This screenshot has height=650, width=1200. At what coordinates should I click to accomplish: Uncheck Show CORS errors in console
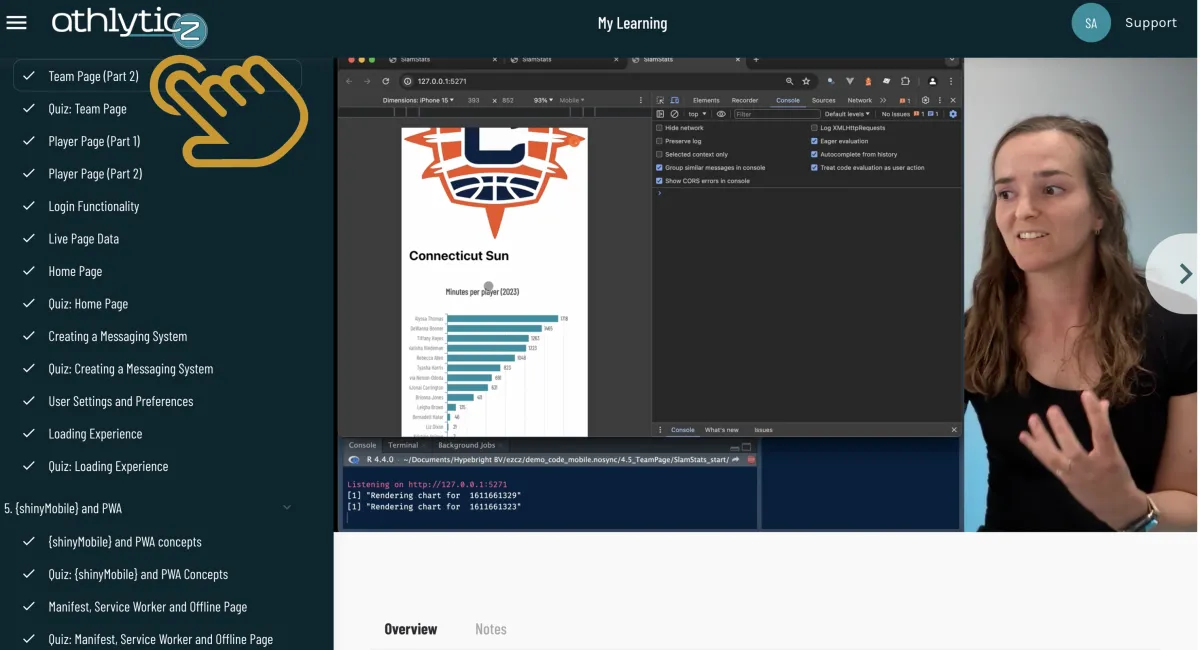click(659, 181)
